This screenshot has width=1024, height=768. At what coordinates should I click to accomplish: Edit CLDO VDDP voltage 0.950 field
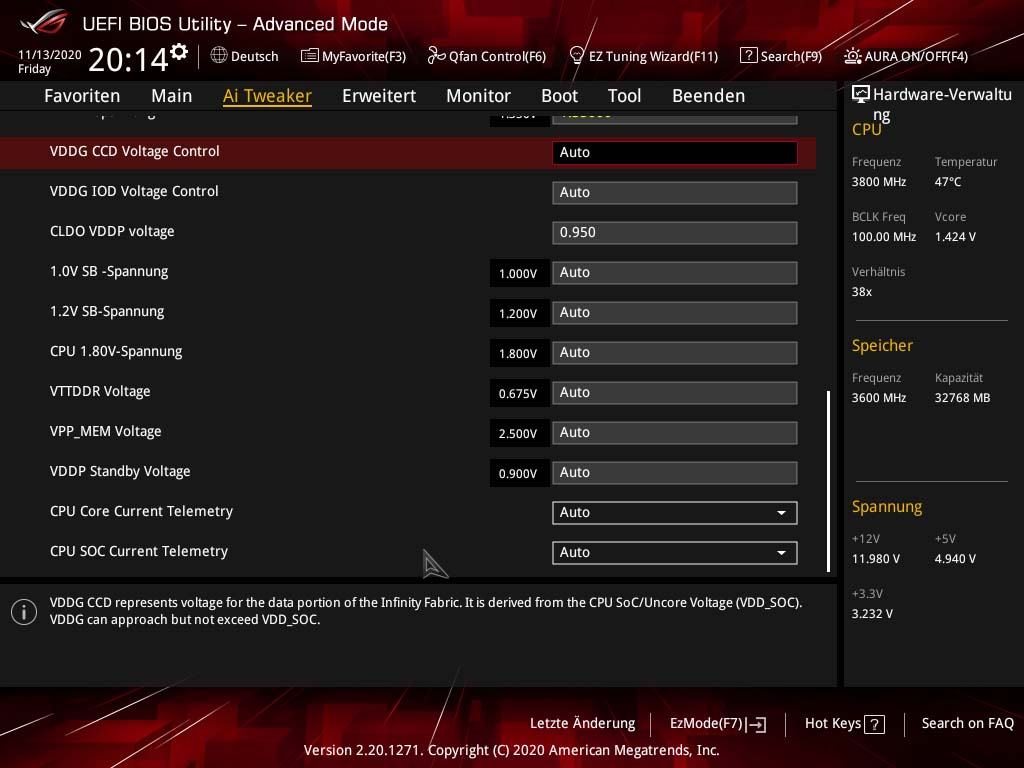675,232
